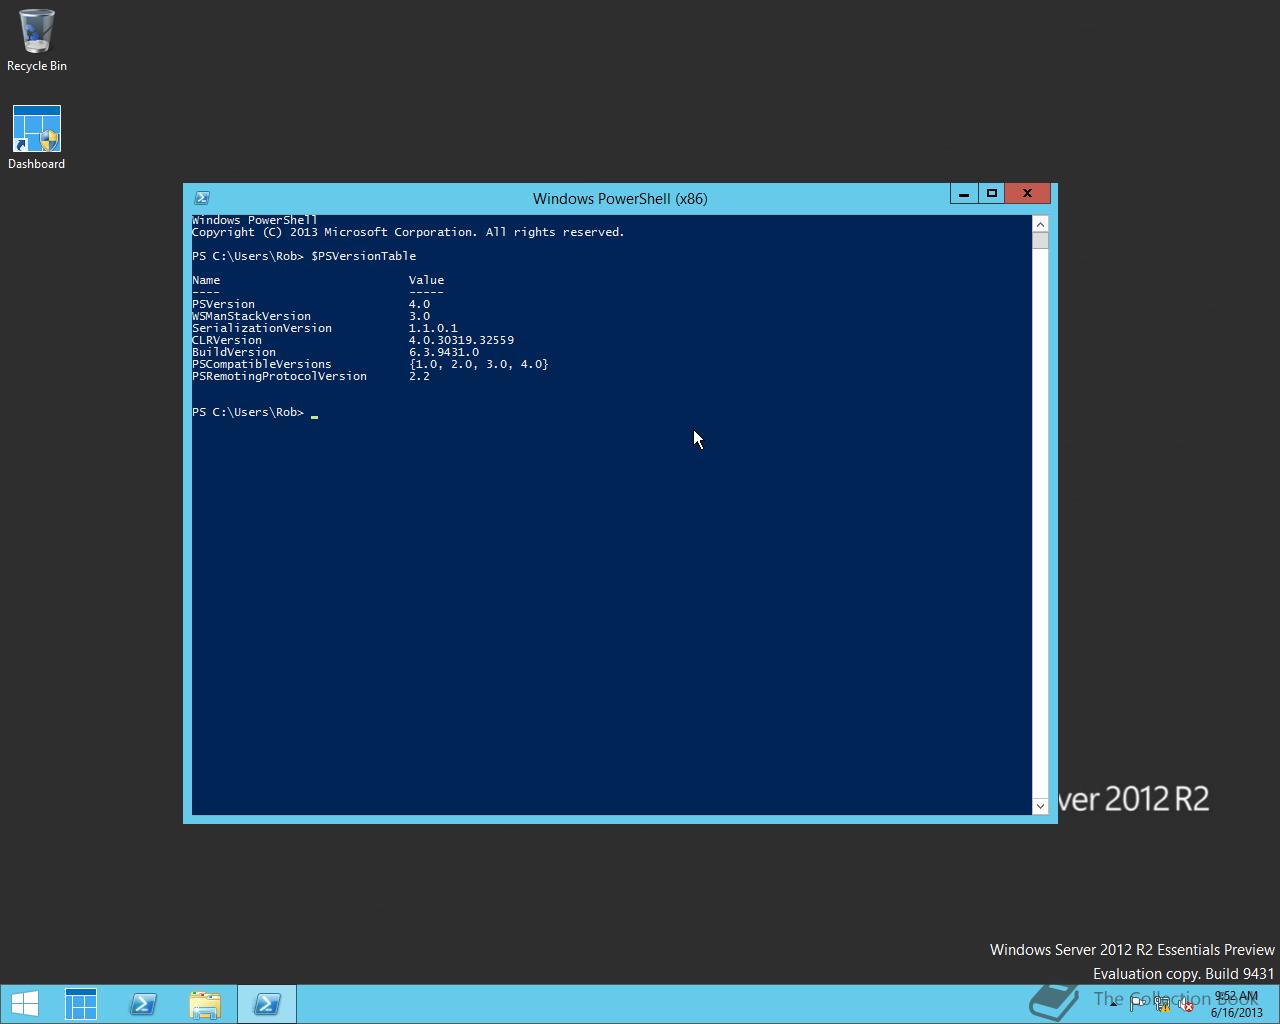Click the $PSVersionTable command text
The width and height of the screenshot is (1280, 1024).
tap(363, 256)
